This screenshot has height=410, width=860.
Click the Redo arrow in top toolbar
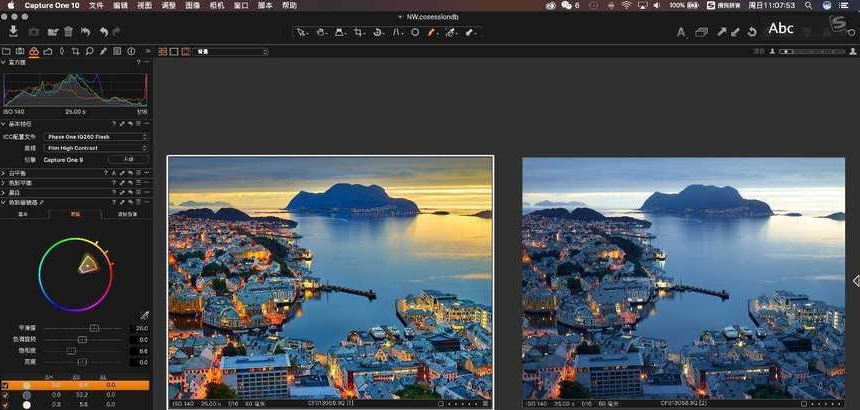point(116,32)
